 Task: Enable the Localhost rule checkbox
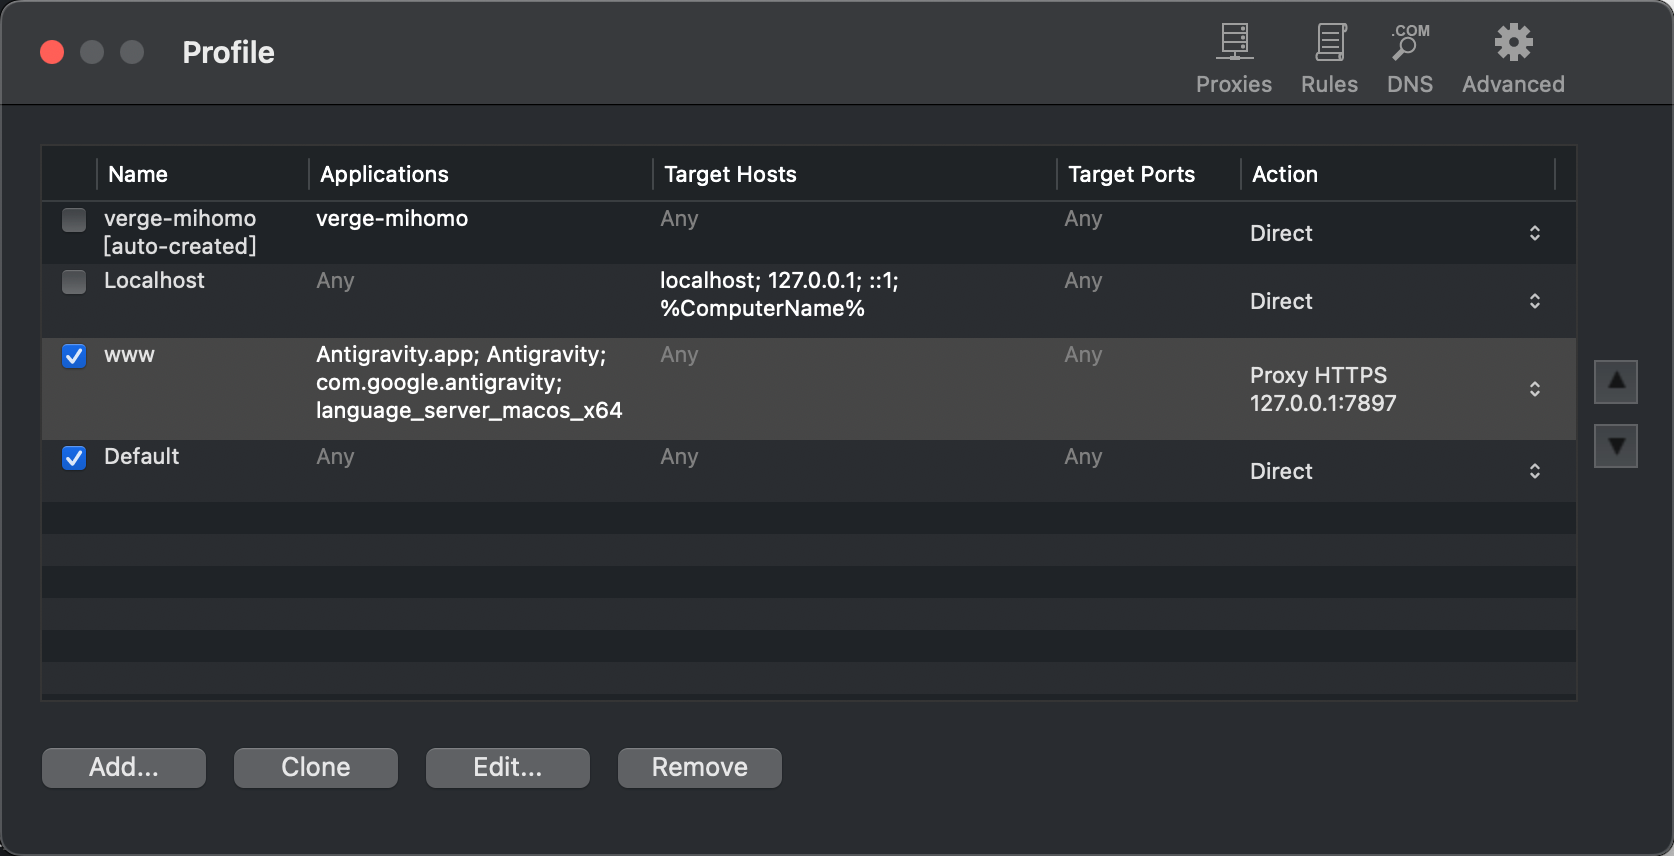[x=74, y=282]
